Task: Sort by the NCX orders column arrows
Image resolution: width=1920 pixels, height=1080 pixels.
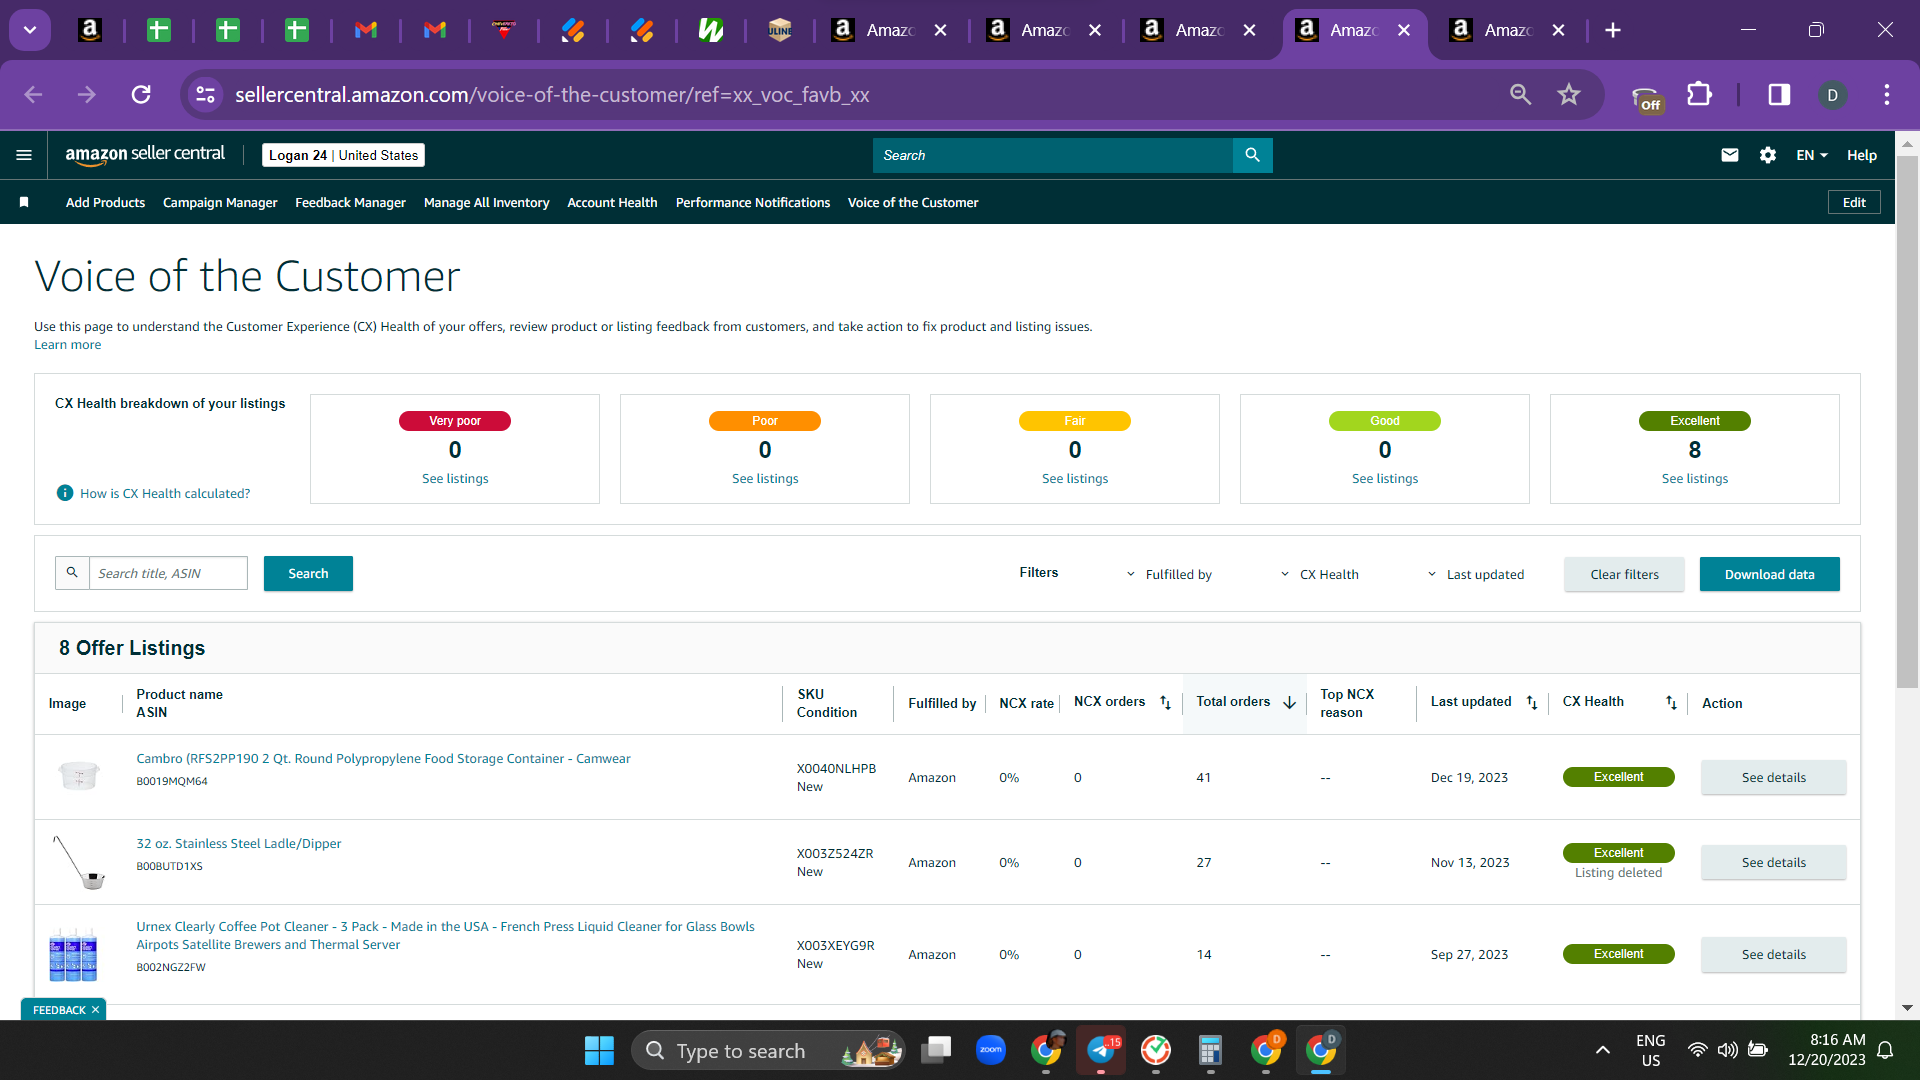Action: coord(1165,703)
